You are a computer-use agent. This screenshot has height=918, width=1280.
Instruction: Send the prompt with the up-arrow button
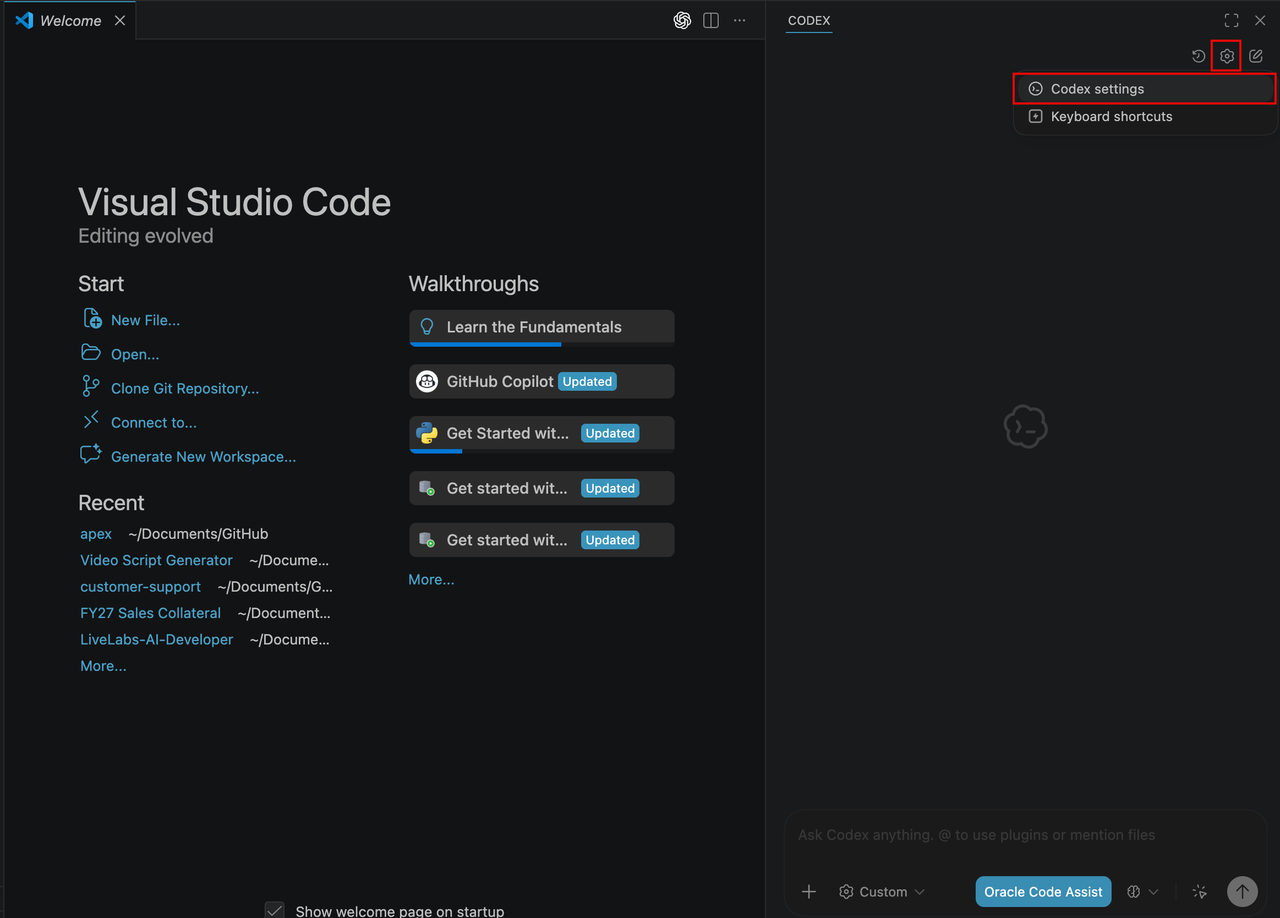tap(1242, 891)
